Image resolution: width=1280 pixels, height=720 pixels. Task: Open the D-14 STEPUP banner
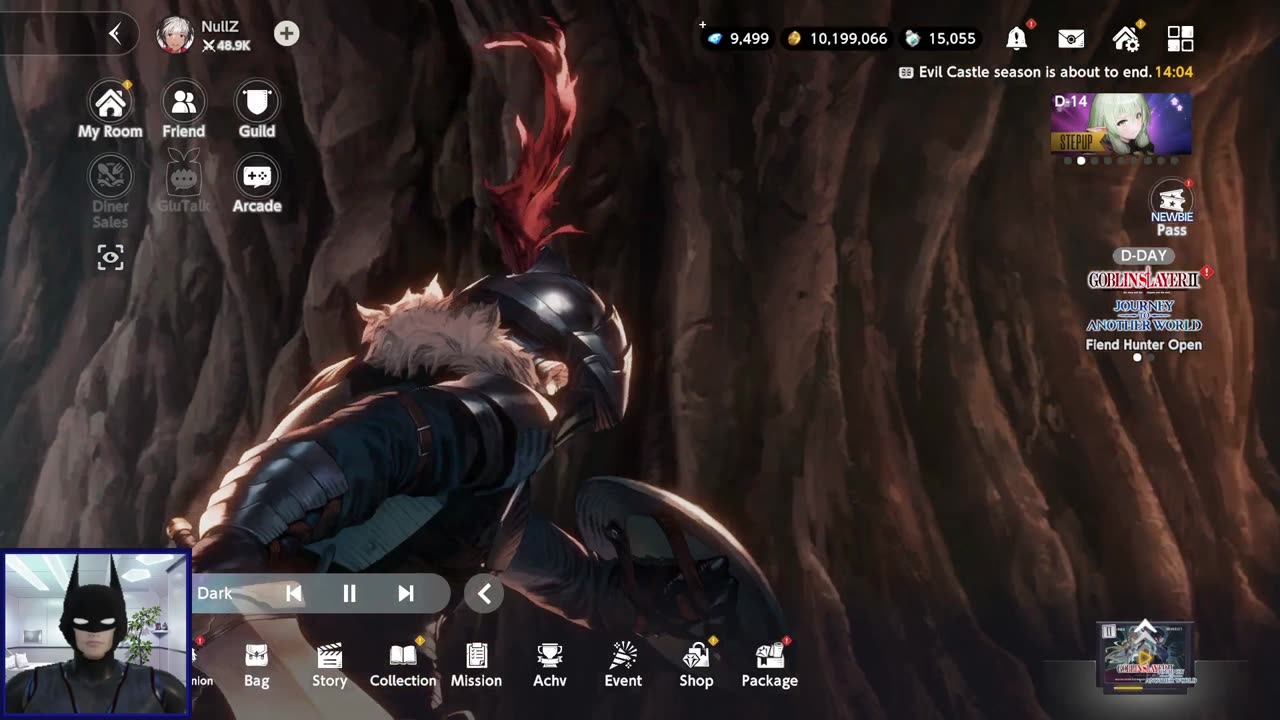(1120, 123)
